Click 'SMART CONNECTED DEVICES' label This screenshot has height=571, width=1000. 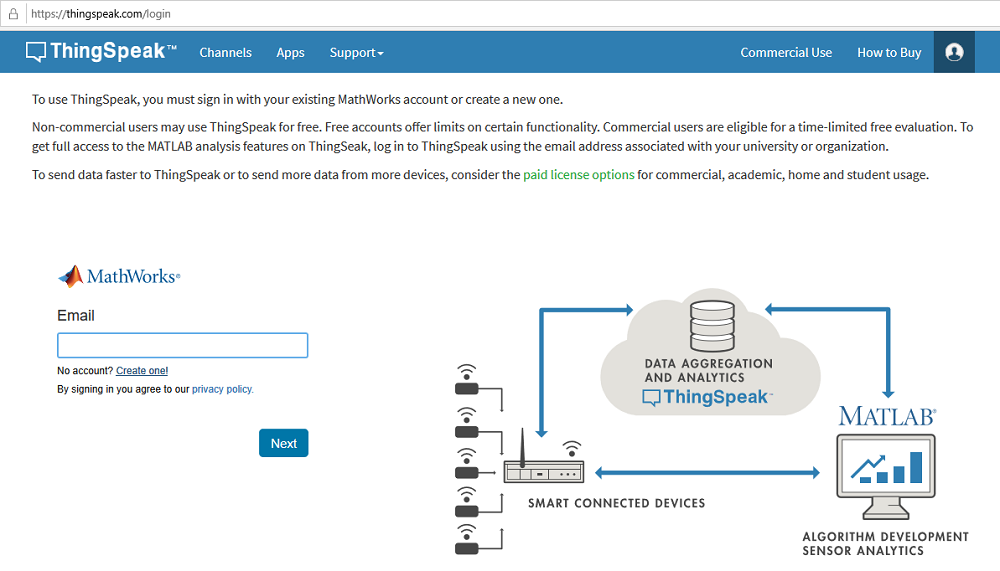pos(617,503)
